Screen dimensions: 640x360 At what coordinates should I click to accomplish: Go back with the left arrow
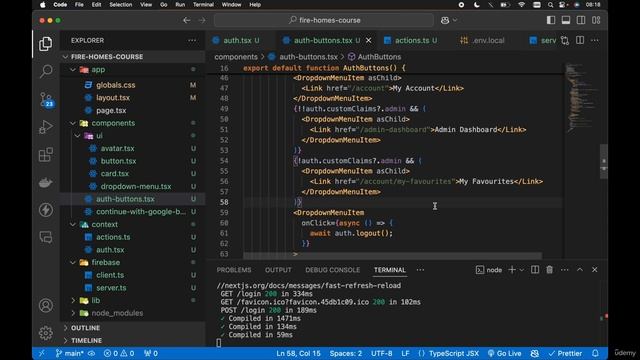(187, 20)
